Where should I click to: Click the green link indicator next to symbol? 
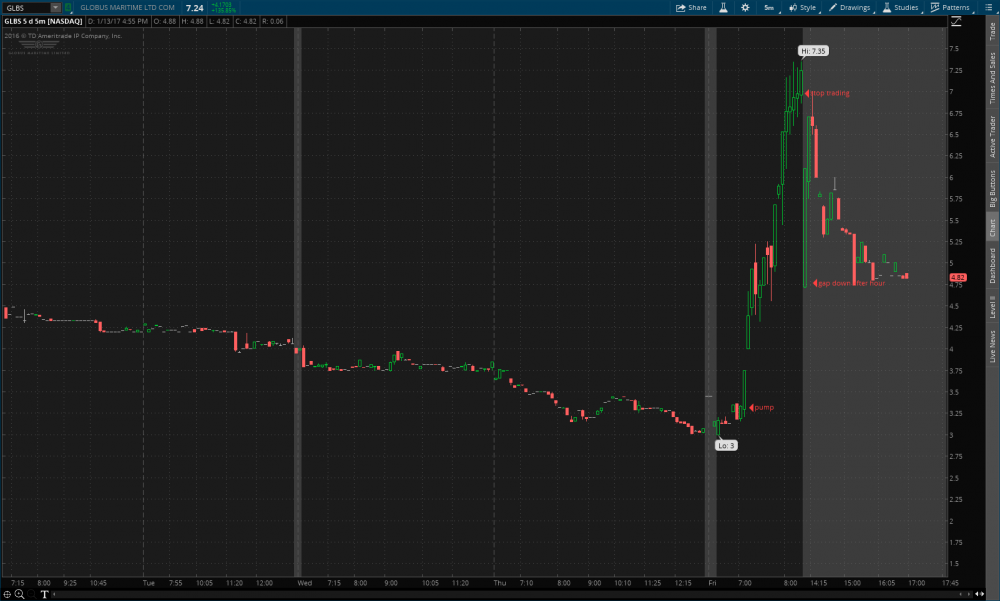coord(69,7)
